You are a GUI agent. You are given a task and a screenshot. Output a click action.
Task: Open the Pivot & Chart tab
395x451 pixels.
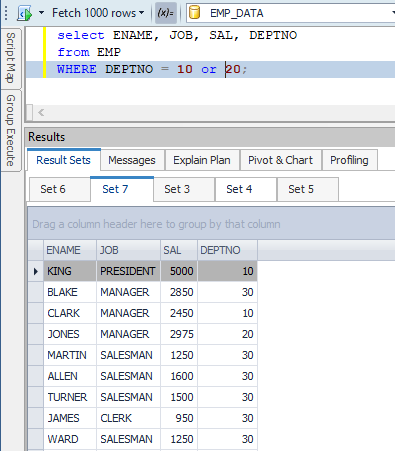click(x=281, y=160)
